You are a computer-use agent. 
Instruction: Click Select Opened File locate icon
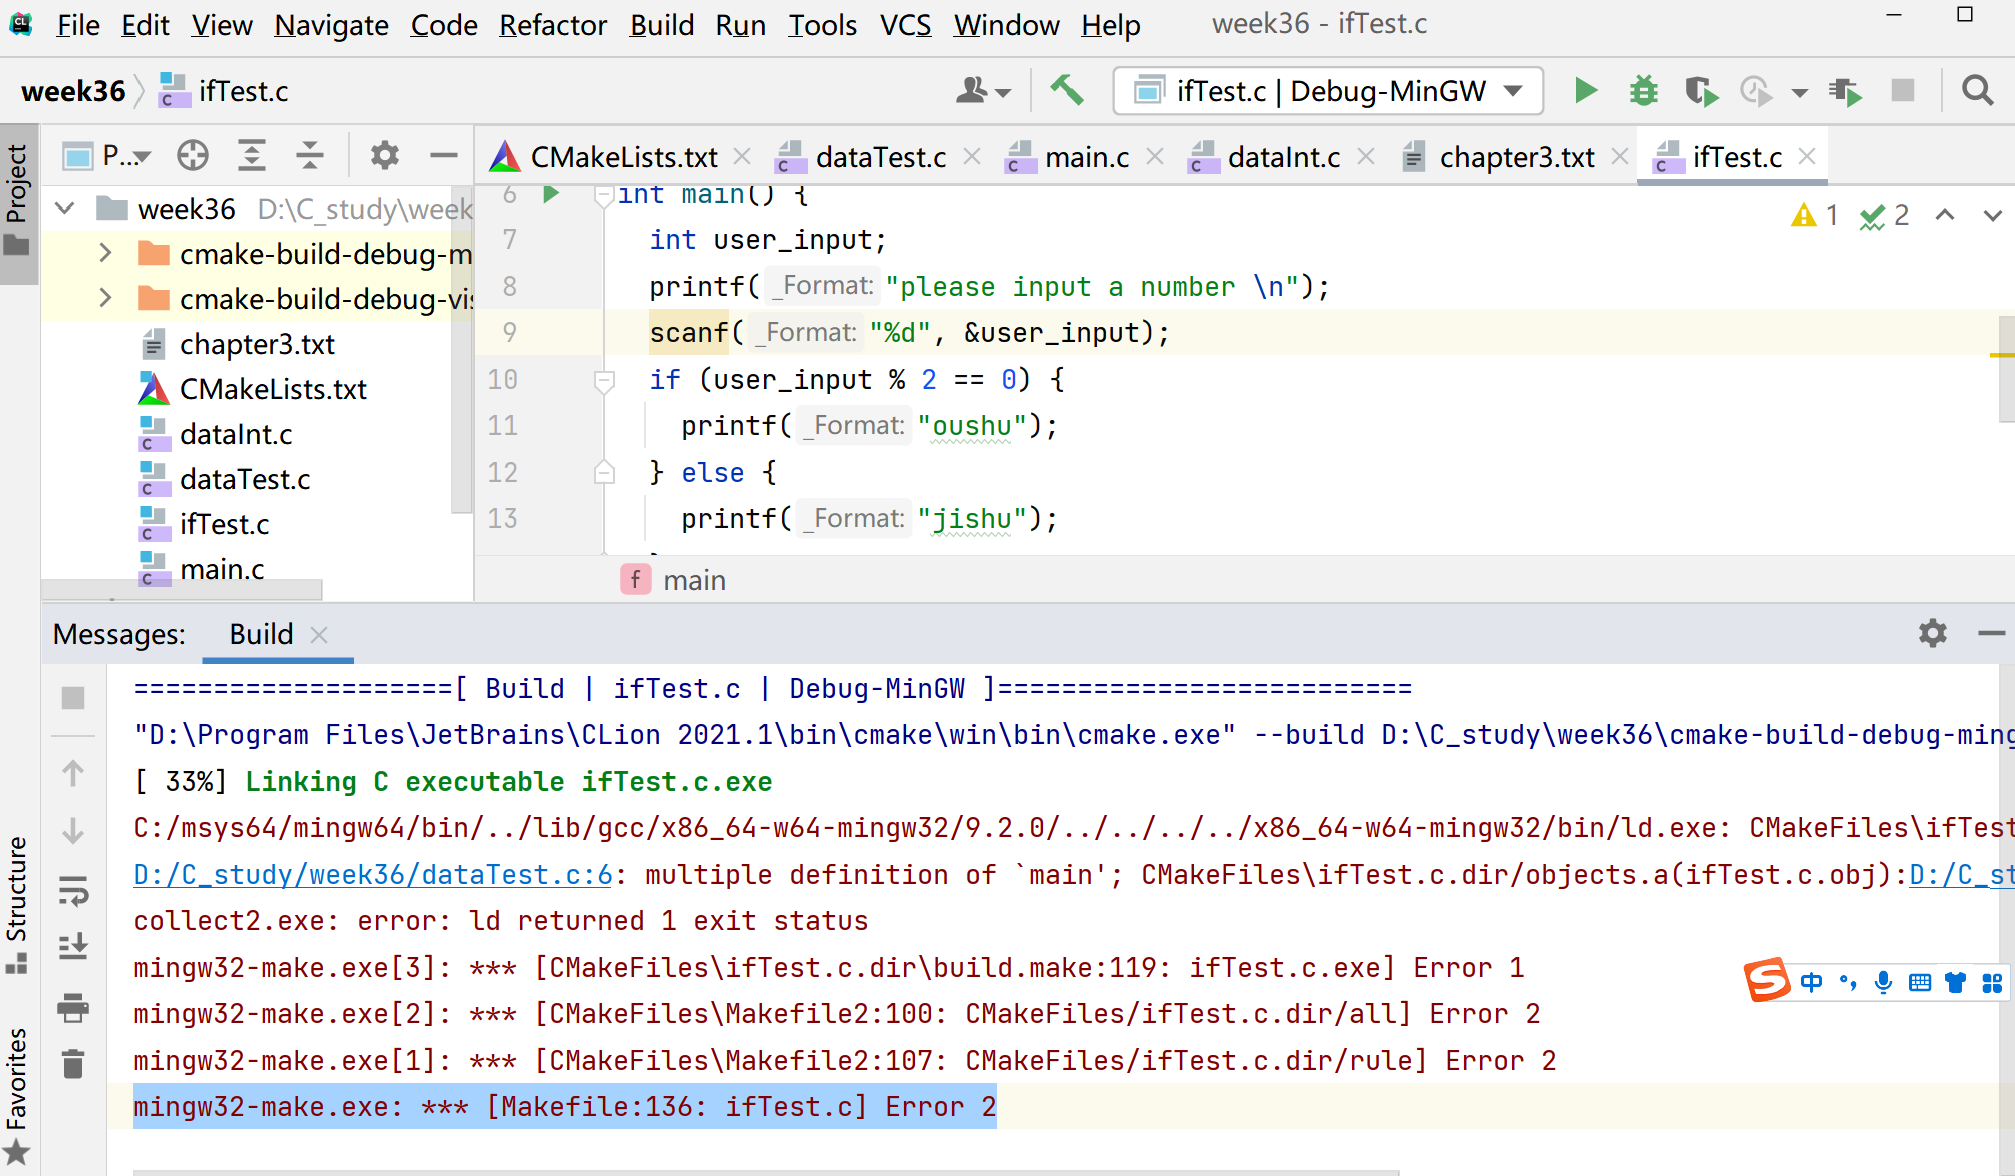pos(193,155)
